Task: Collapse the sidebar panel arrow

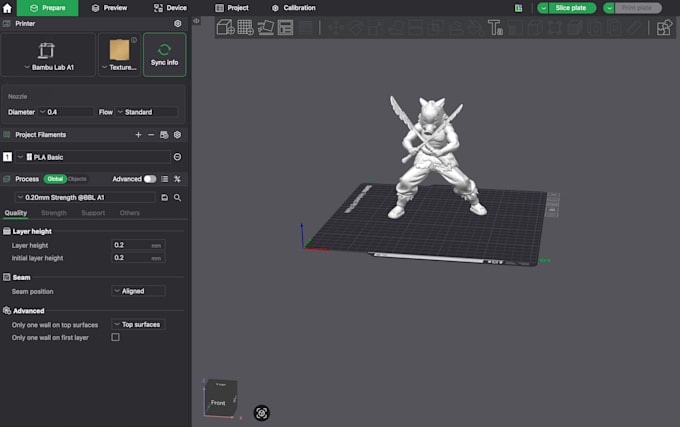Action: pyautogui.click(x=196, y=21)
